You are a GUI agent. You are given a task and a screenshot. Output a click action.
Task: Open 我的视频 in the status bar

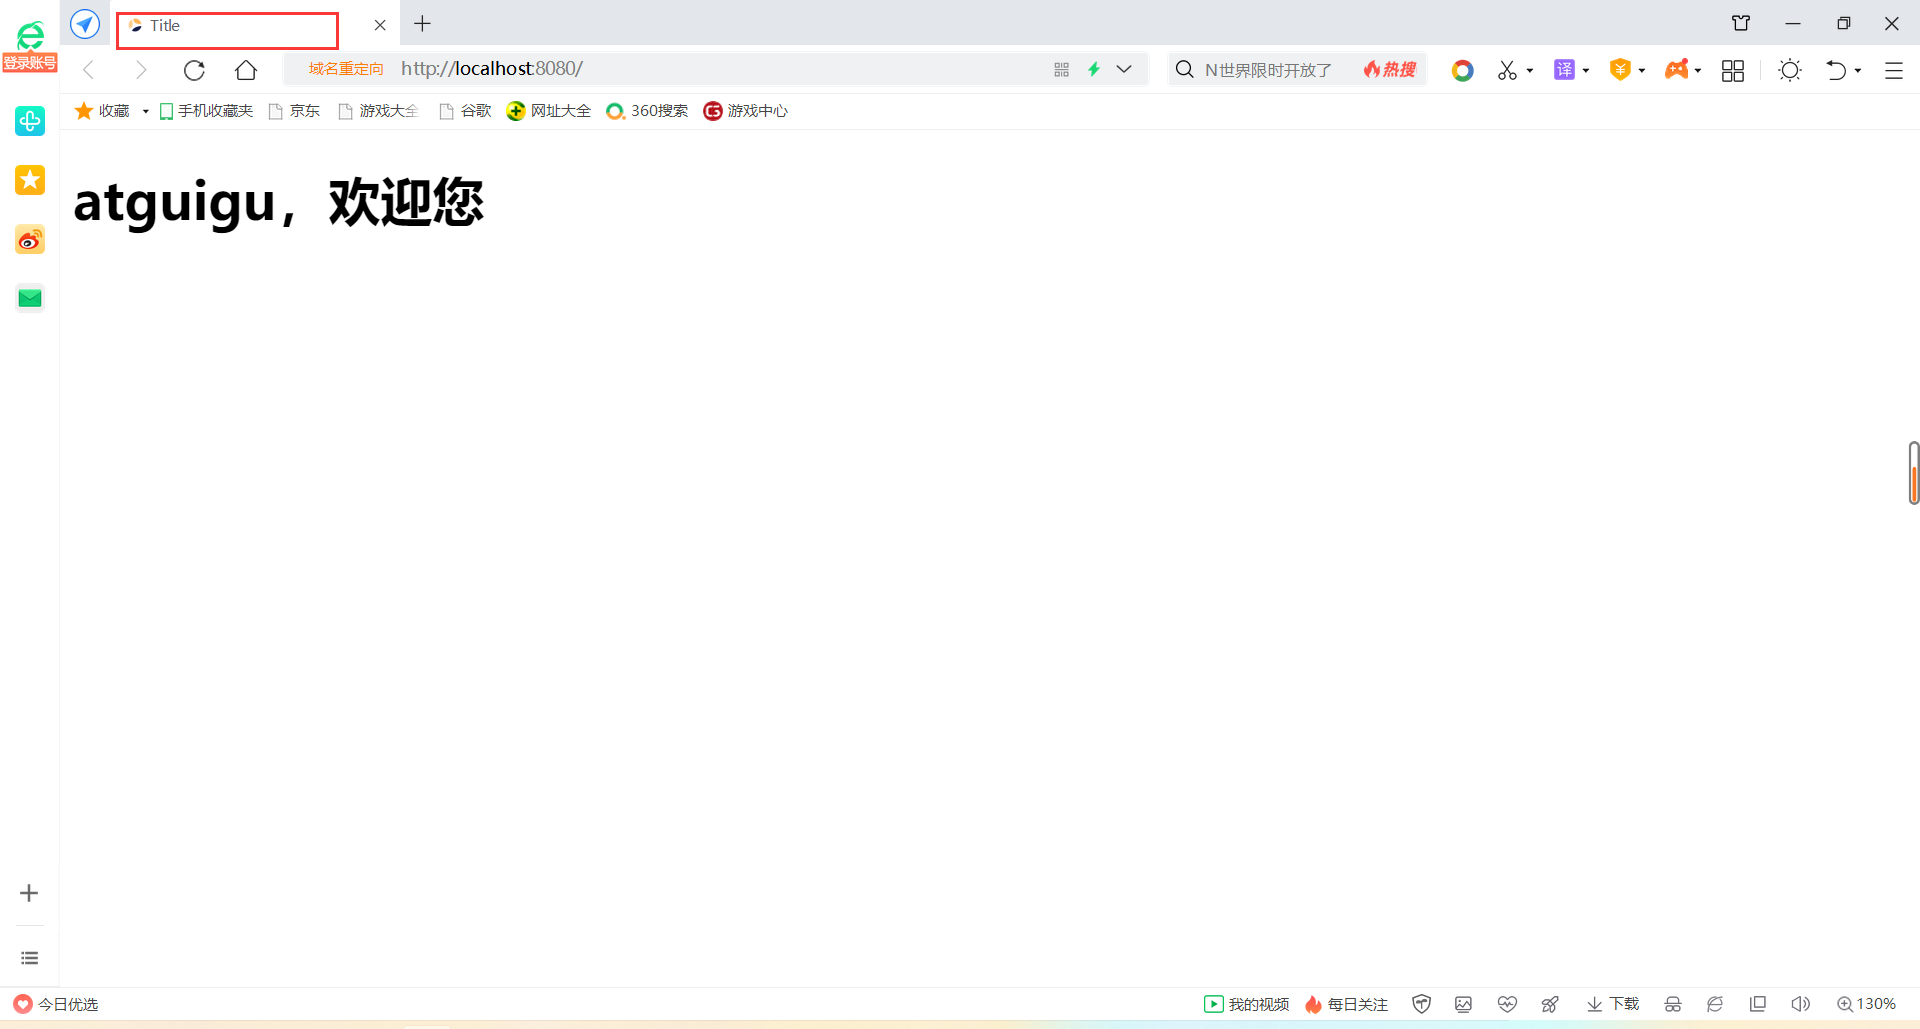pos(1246,1004)
